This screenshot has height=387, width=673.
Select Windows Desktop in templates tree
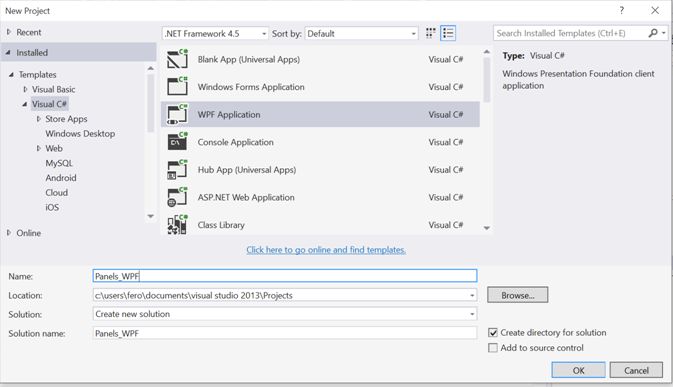click(x=80, y=133)
